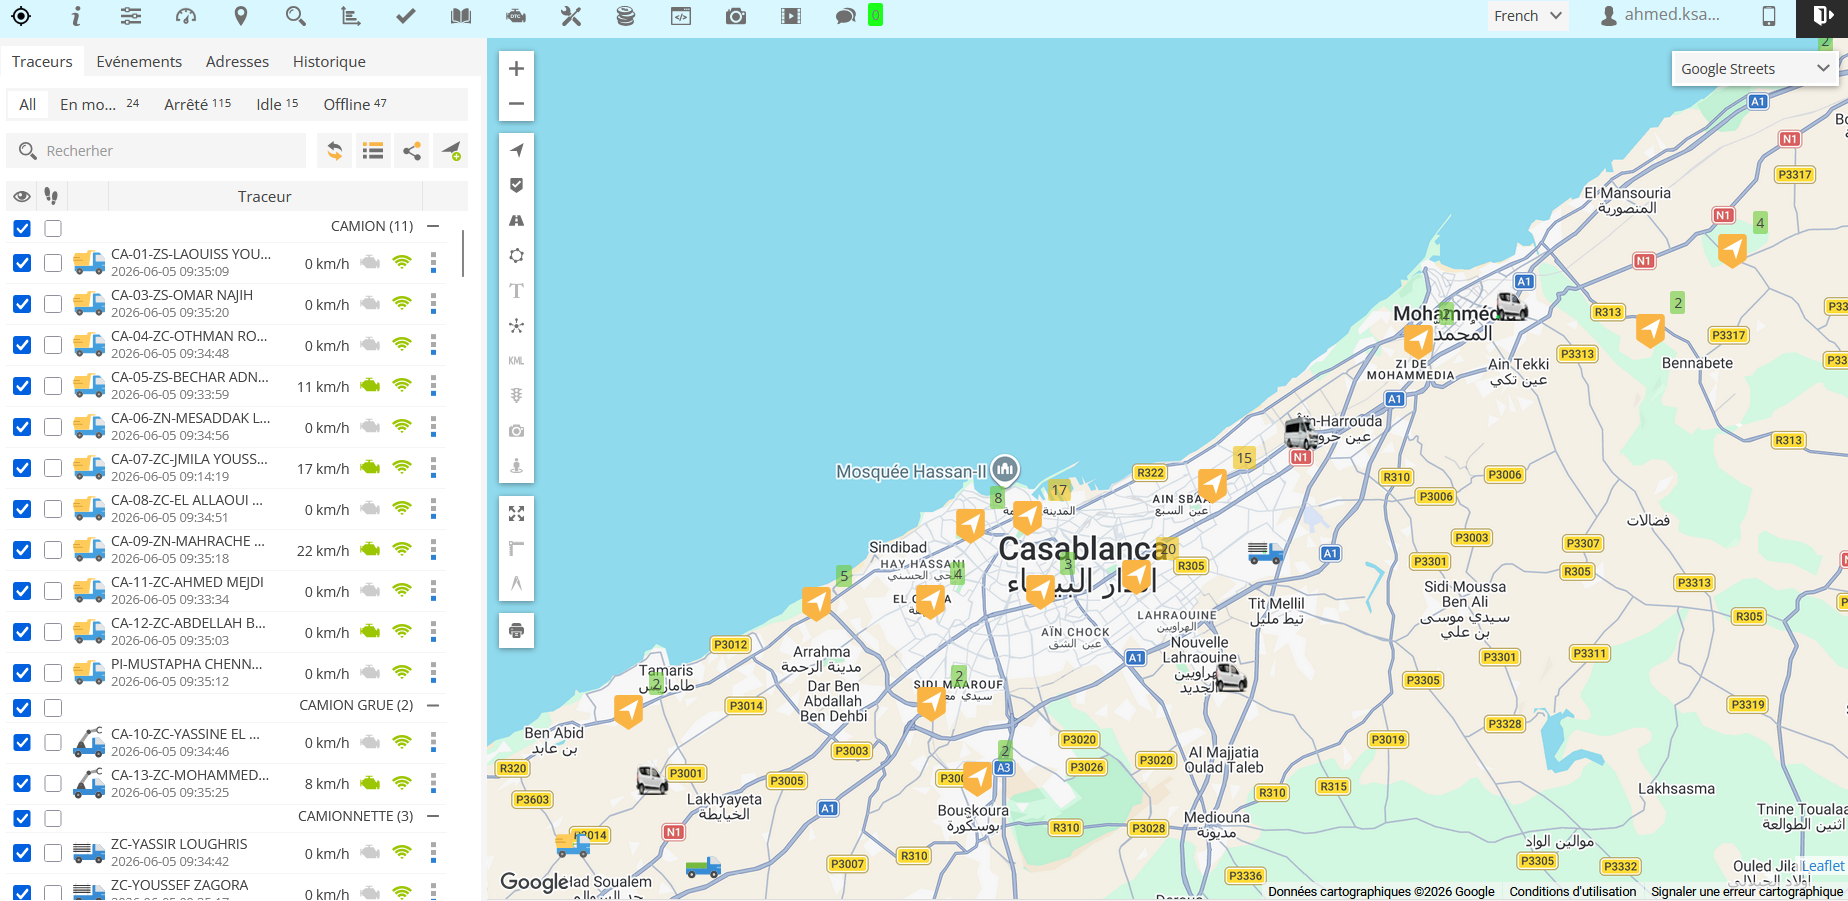This screenshot has height=901, width=1848.
Task: Zoom in on the map
Action: (x=516, y=69)
